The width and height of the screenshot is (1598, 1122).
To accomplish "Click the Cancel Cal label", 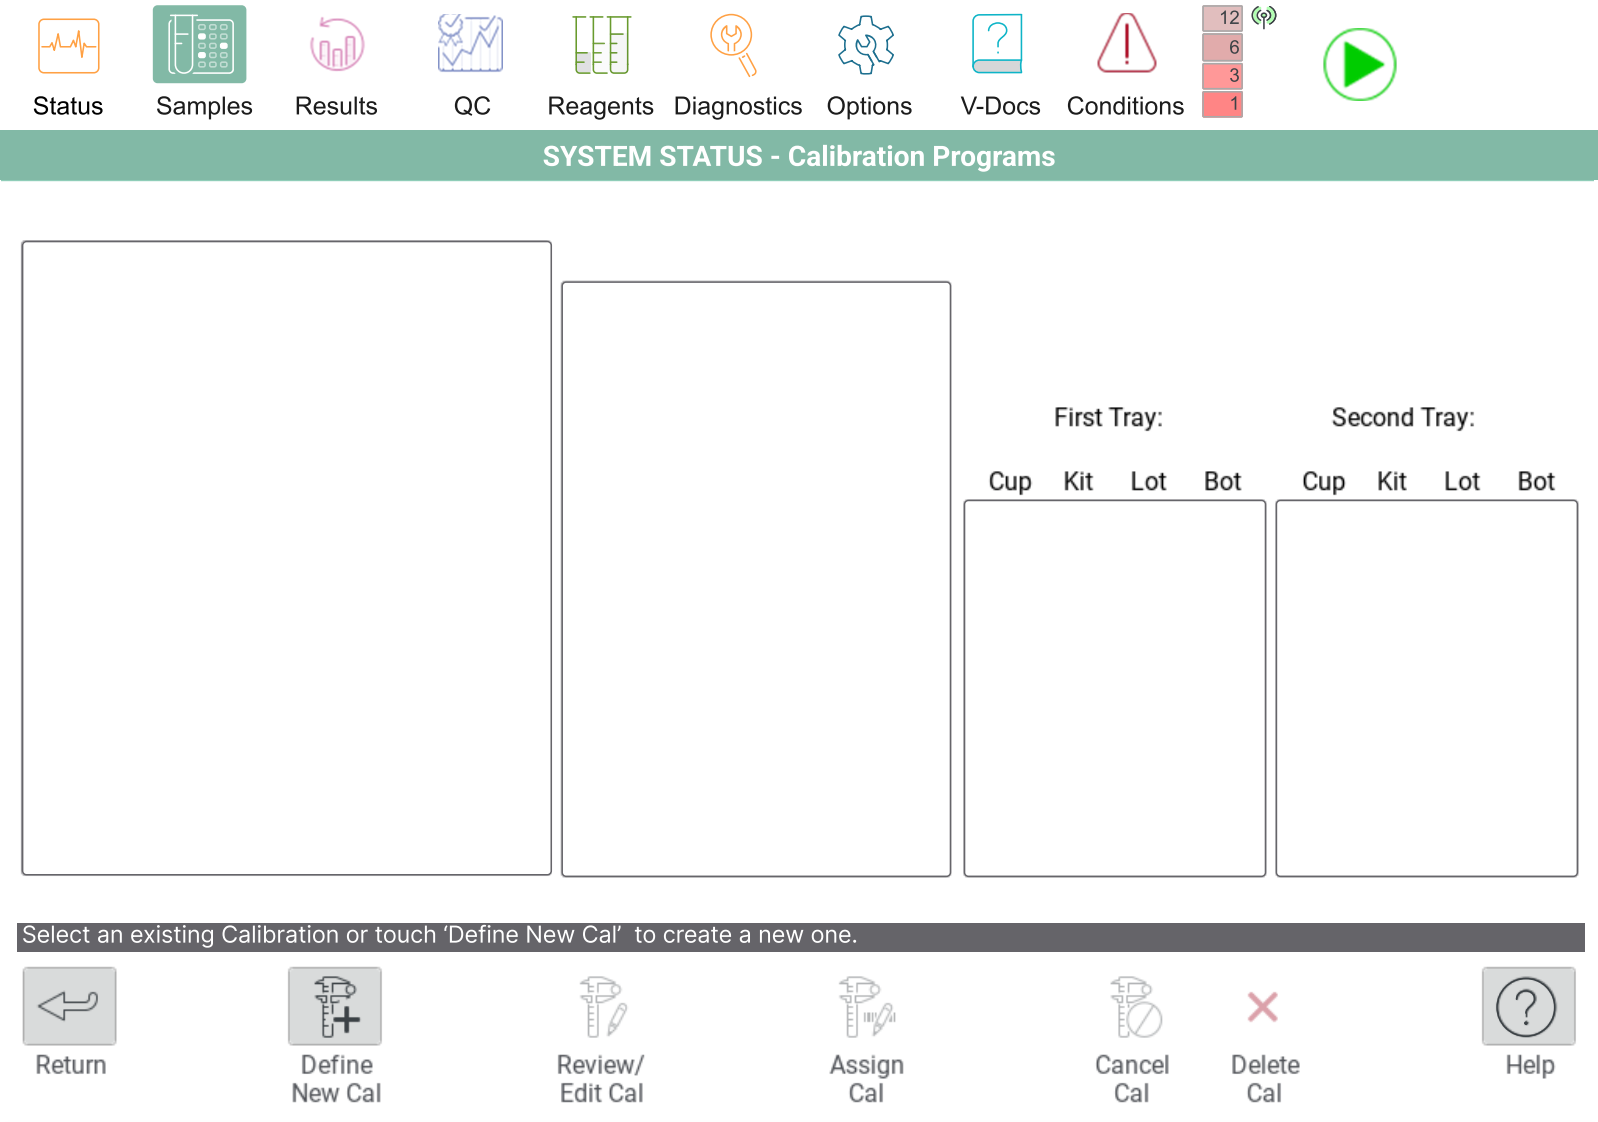I will tap(1132, 1079).
